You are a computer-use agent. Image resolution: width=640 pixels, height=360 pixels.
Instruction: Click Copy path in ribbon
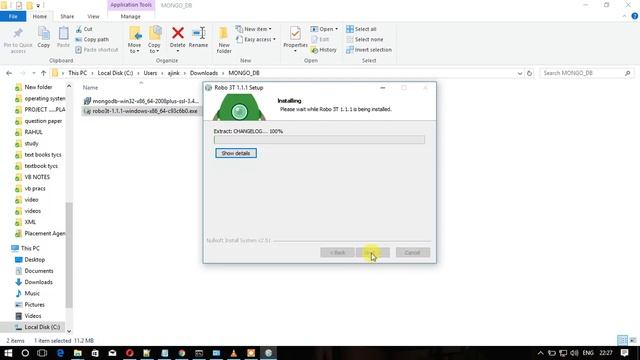[92, 40]
